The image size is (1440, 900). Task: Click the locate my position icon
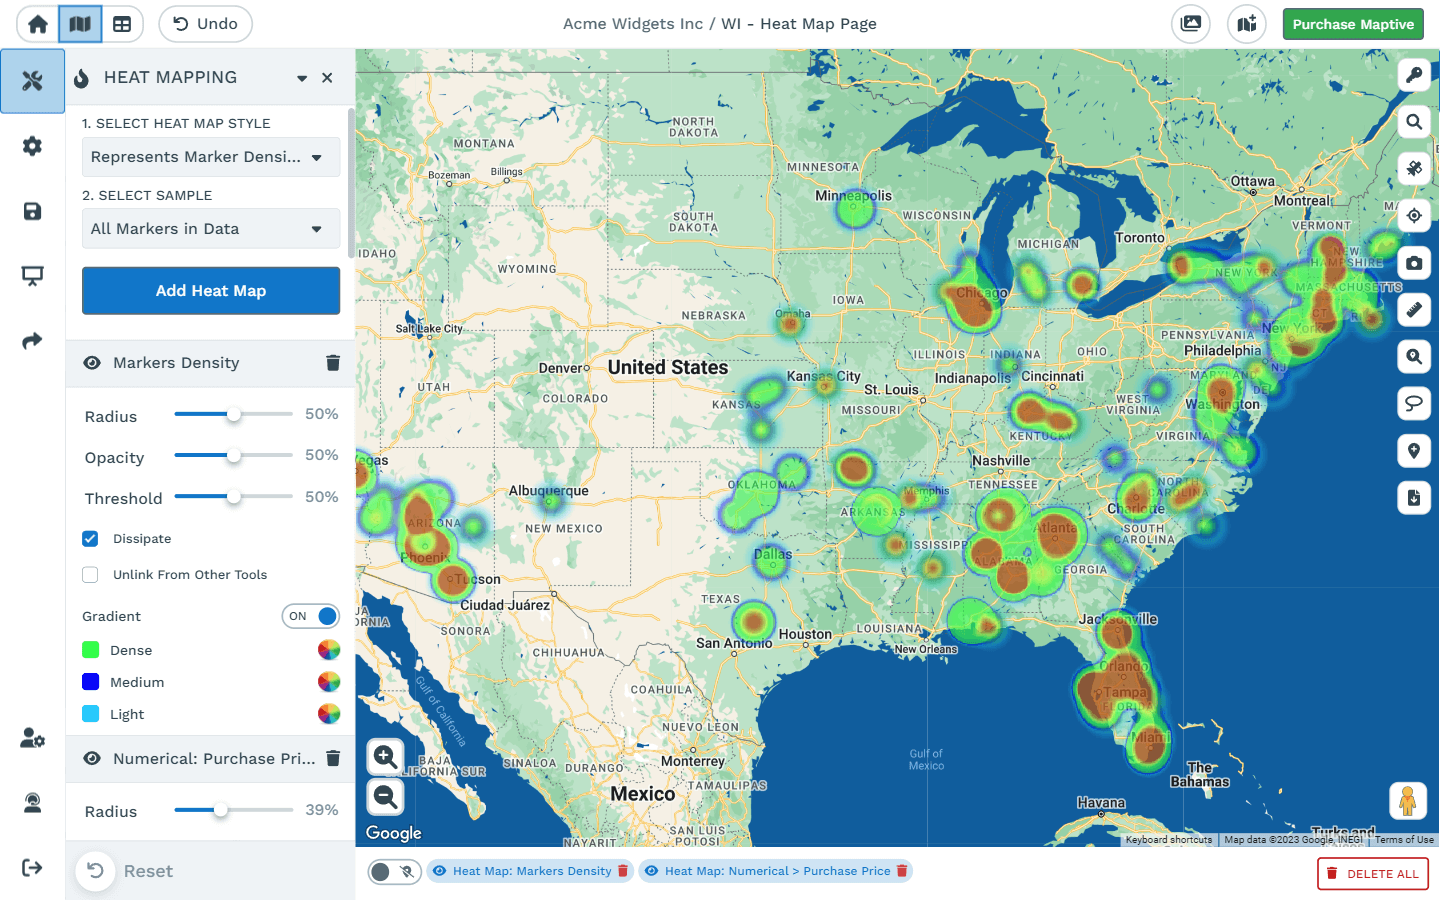pyautogui.click(x=1414, y=216)
